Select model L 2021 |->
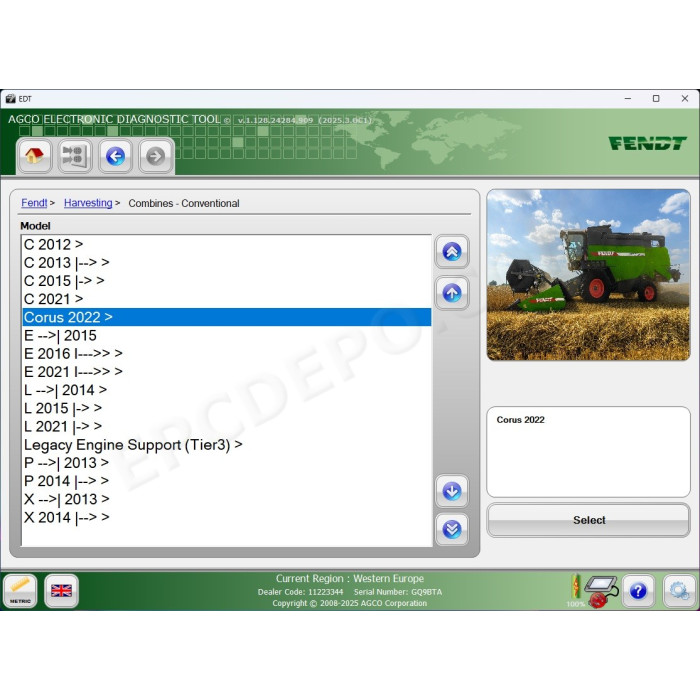700x700 pixels. pyautogui.click(x=227, y=426)
